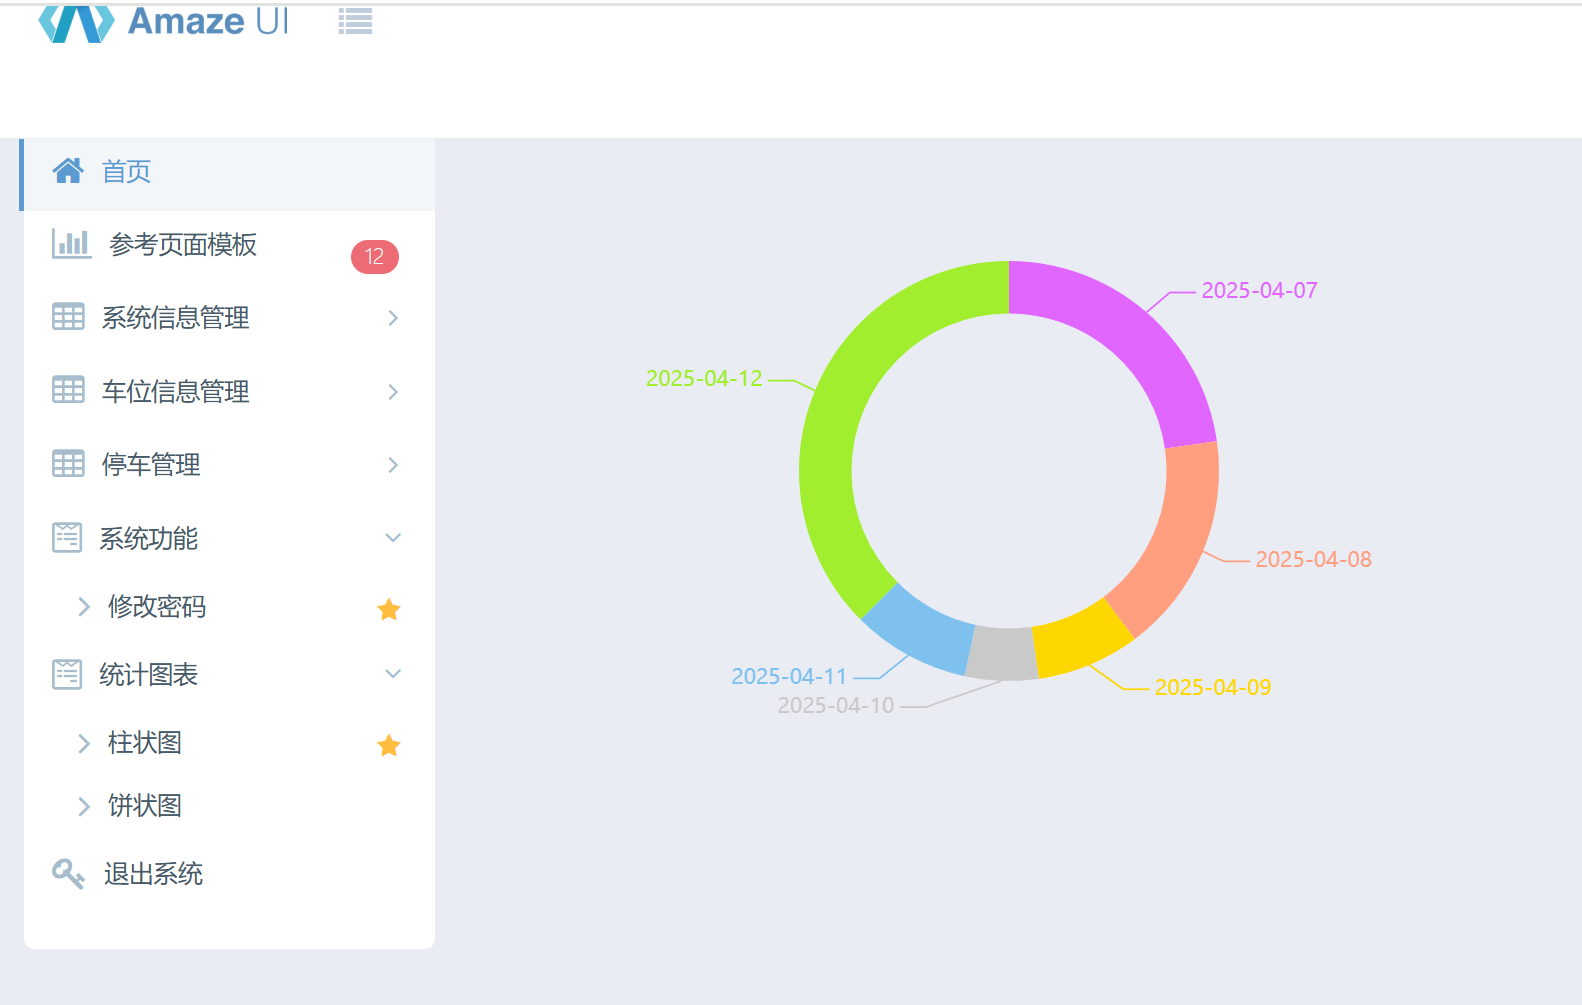Click the arrow icon before 修改密码
This screenshot has height=1005, width=1582.
[x=84, y=606]
